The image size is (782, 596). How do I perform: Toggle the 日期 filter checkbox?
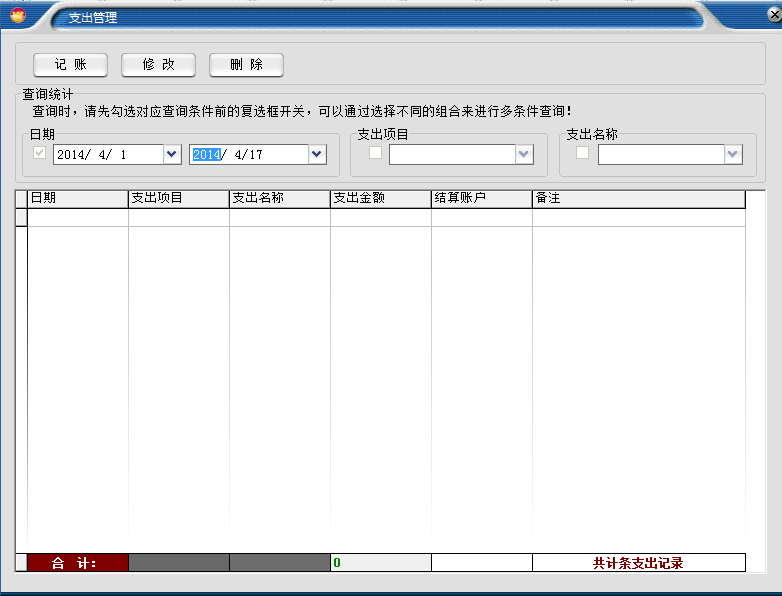tap(40, 154)
